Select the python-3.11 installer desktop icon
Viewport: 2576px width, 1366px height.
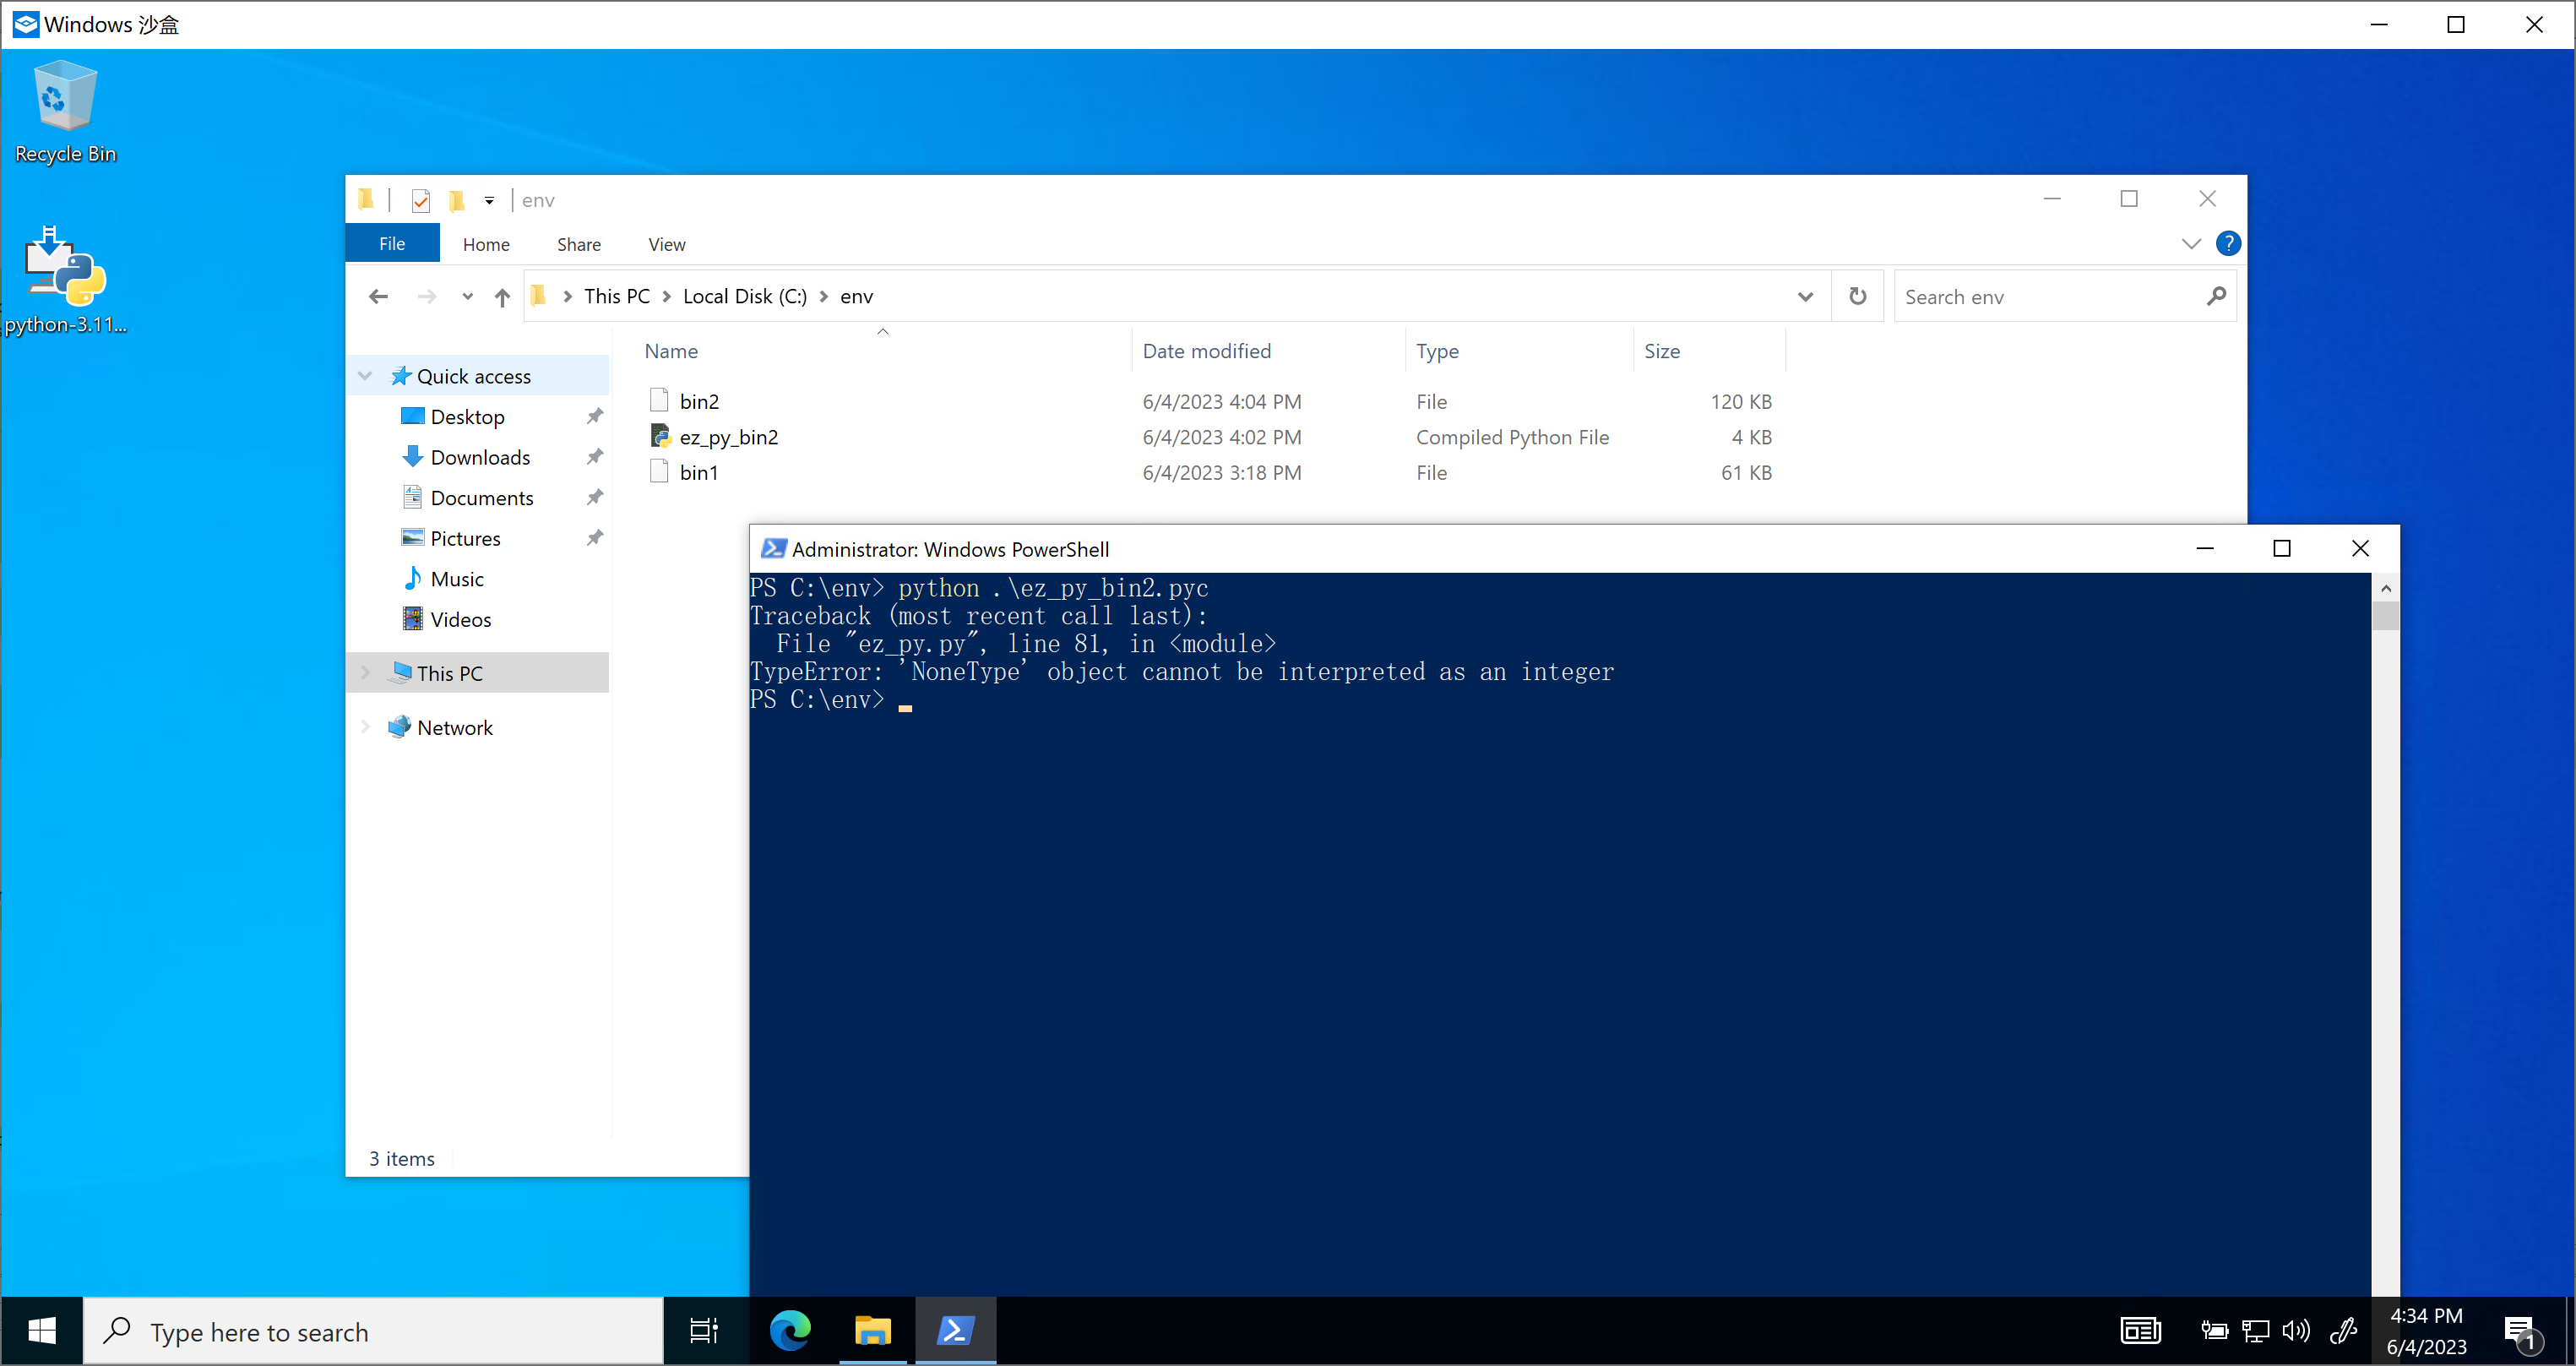pyautogui.click(x=66, y=280)
